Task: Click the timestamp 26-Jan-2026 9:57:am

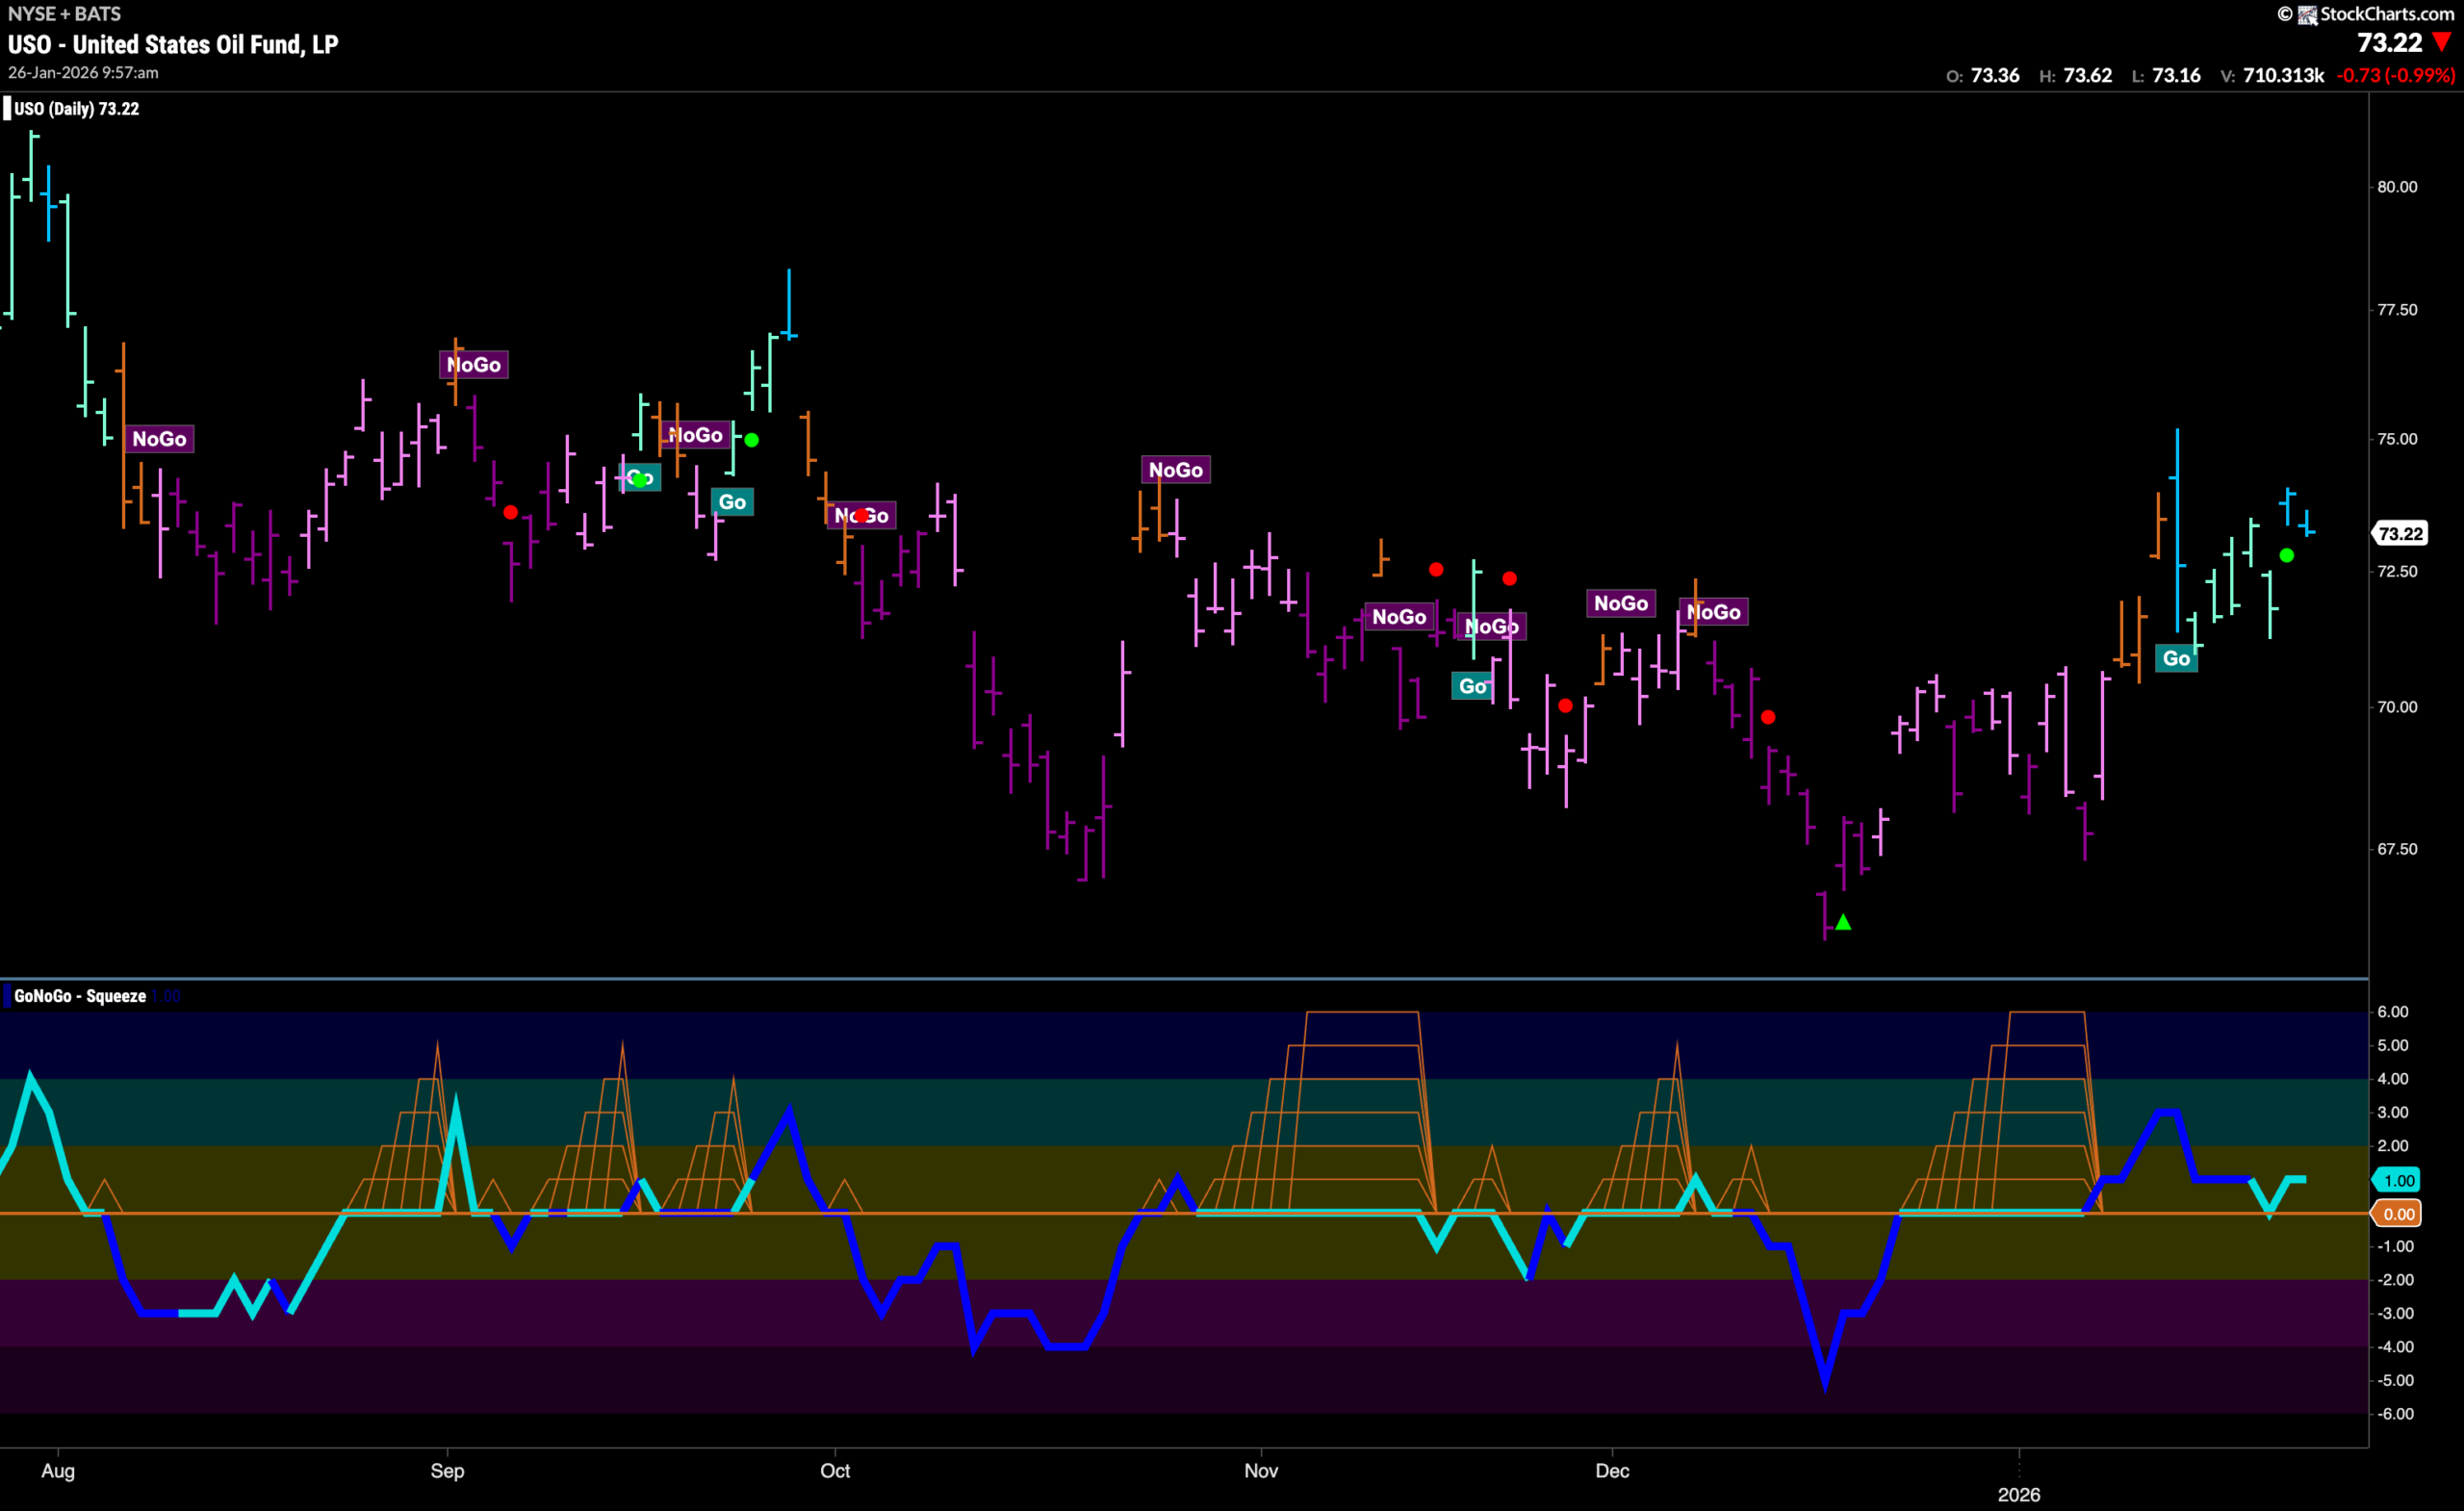Action: [83, 72]
